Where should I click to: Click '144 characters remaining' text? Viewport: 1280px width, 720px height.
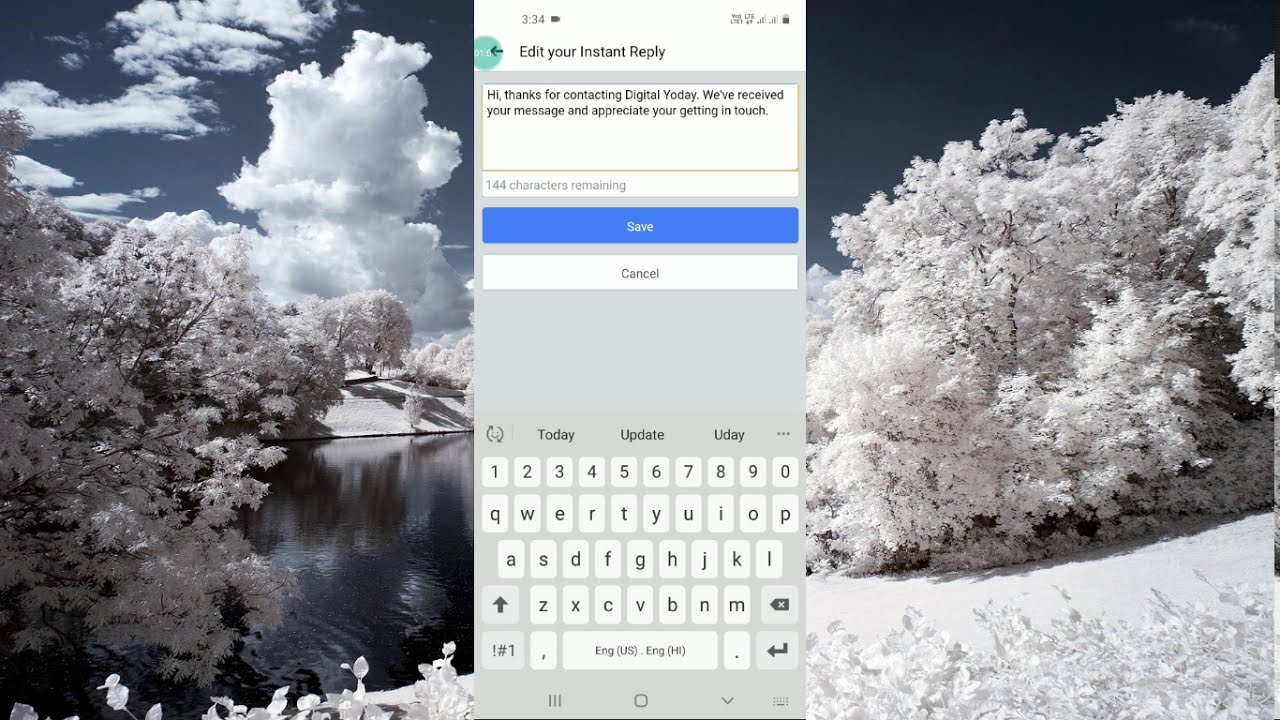click(x=556, y=185)
